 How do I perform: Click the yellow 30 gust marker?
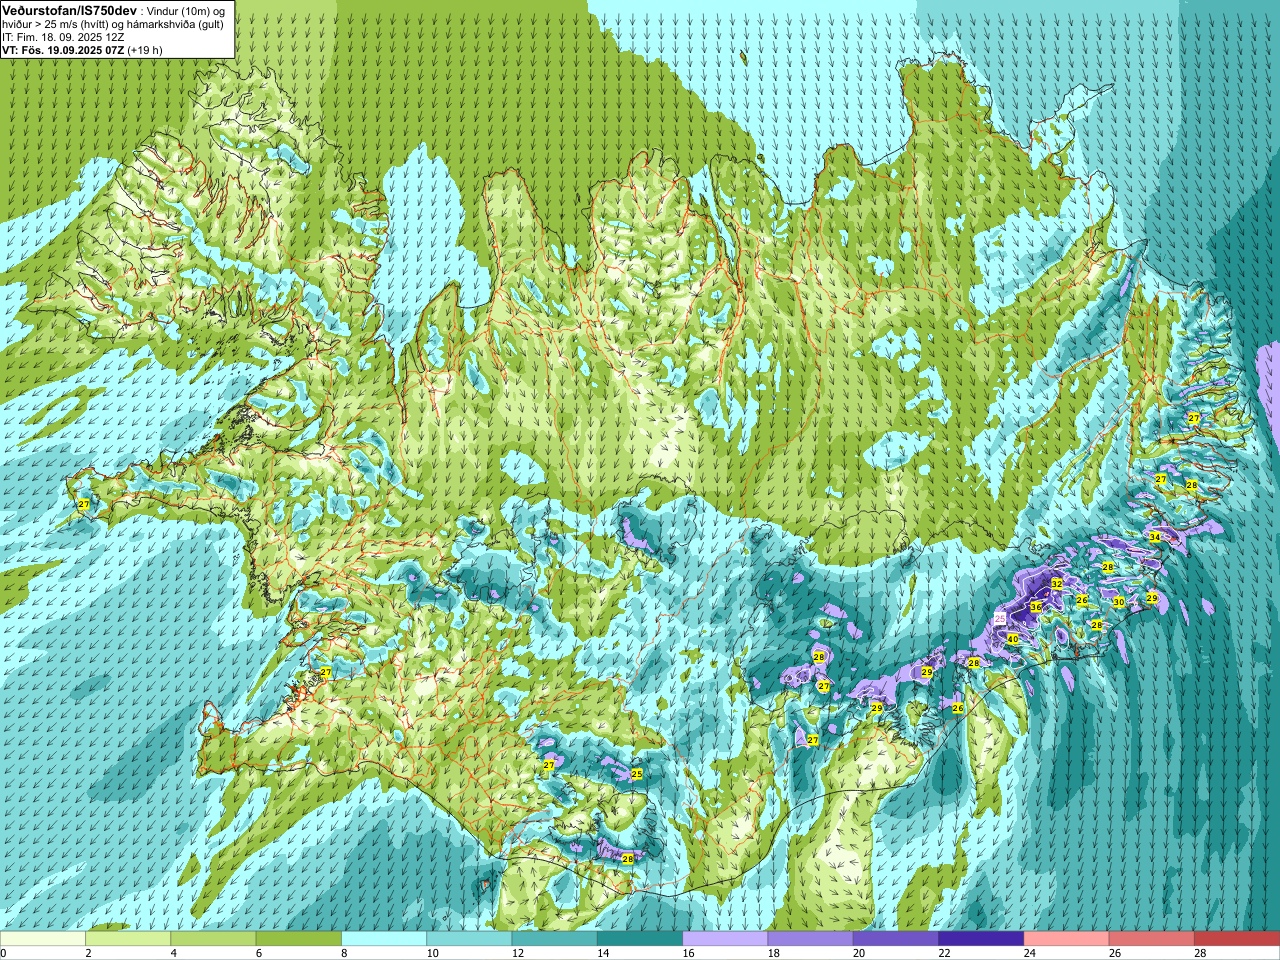tap(1119, 602)
